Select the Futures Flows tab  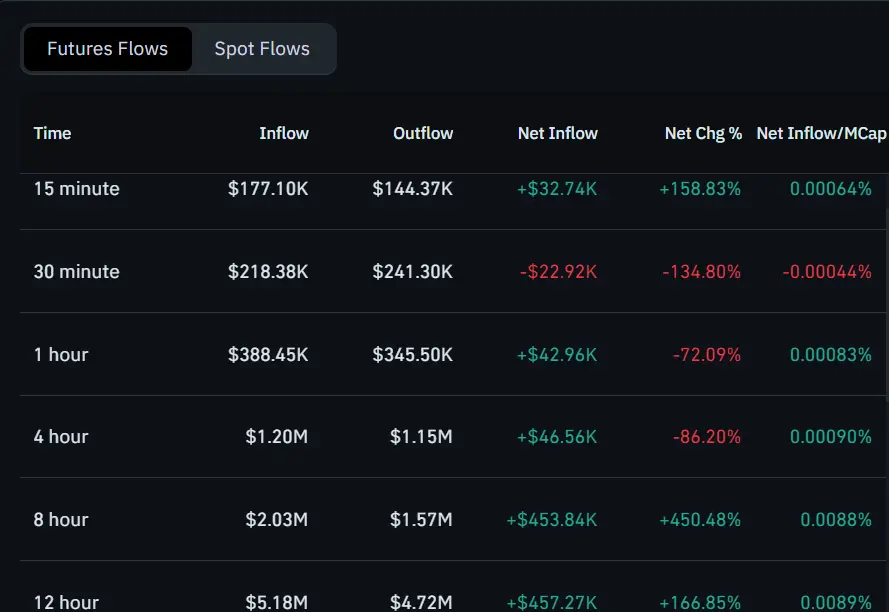tap(107, 49)
